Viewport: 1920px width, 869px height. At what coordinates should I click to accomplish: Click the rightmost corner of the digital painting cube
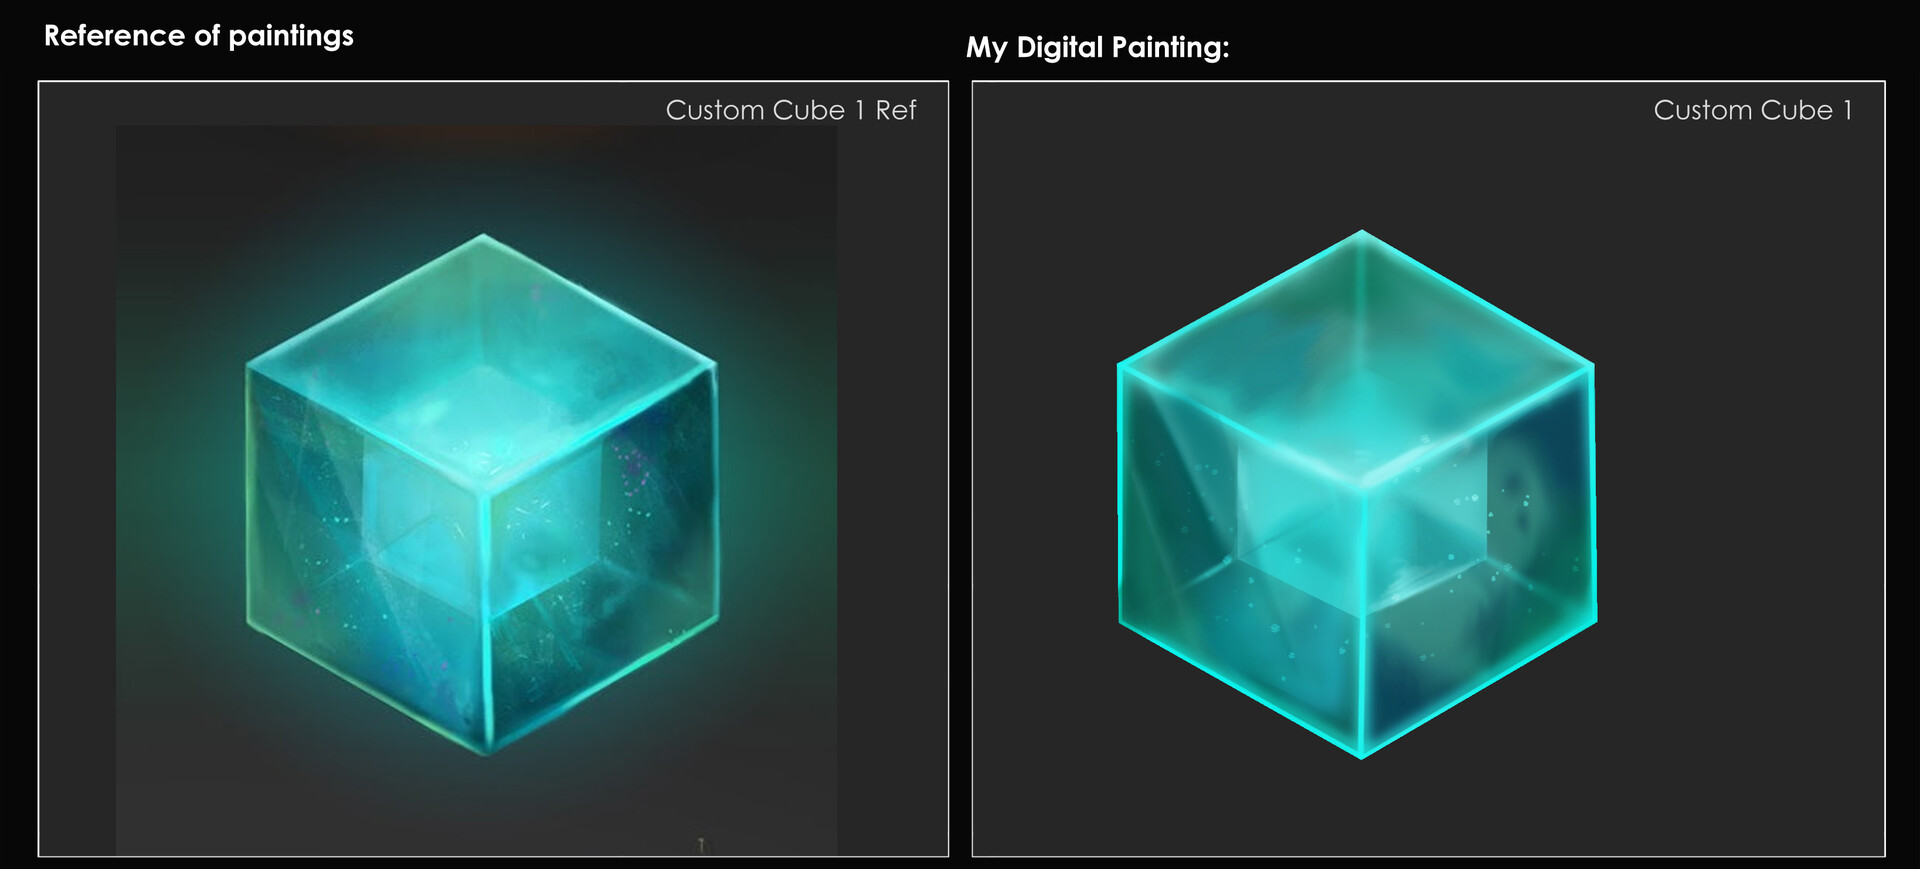(1592, 366)
